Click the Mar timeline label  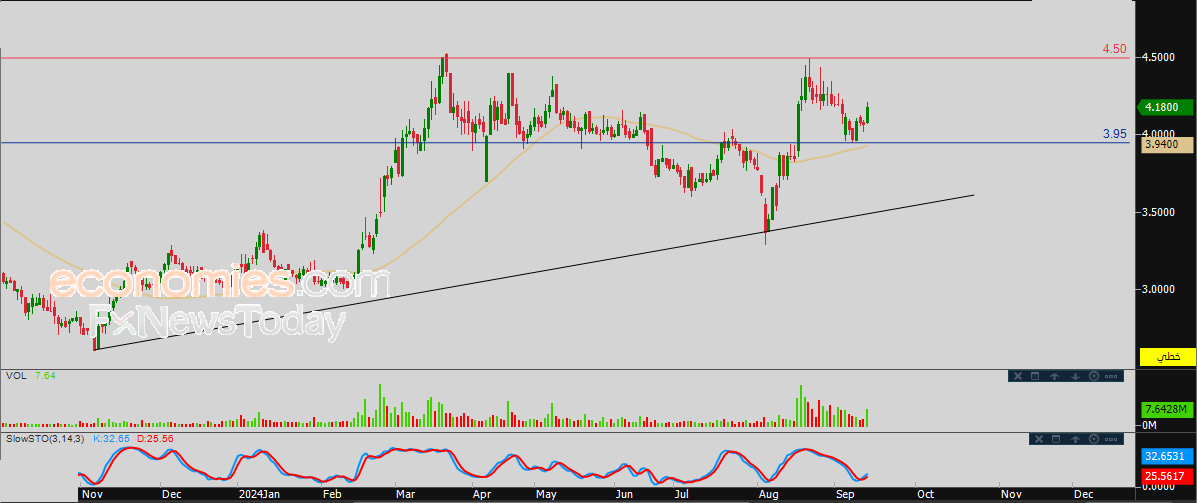tap(403, 495)
